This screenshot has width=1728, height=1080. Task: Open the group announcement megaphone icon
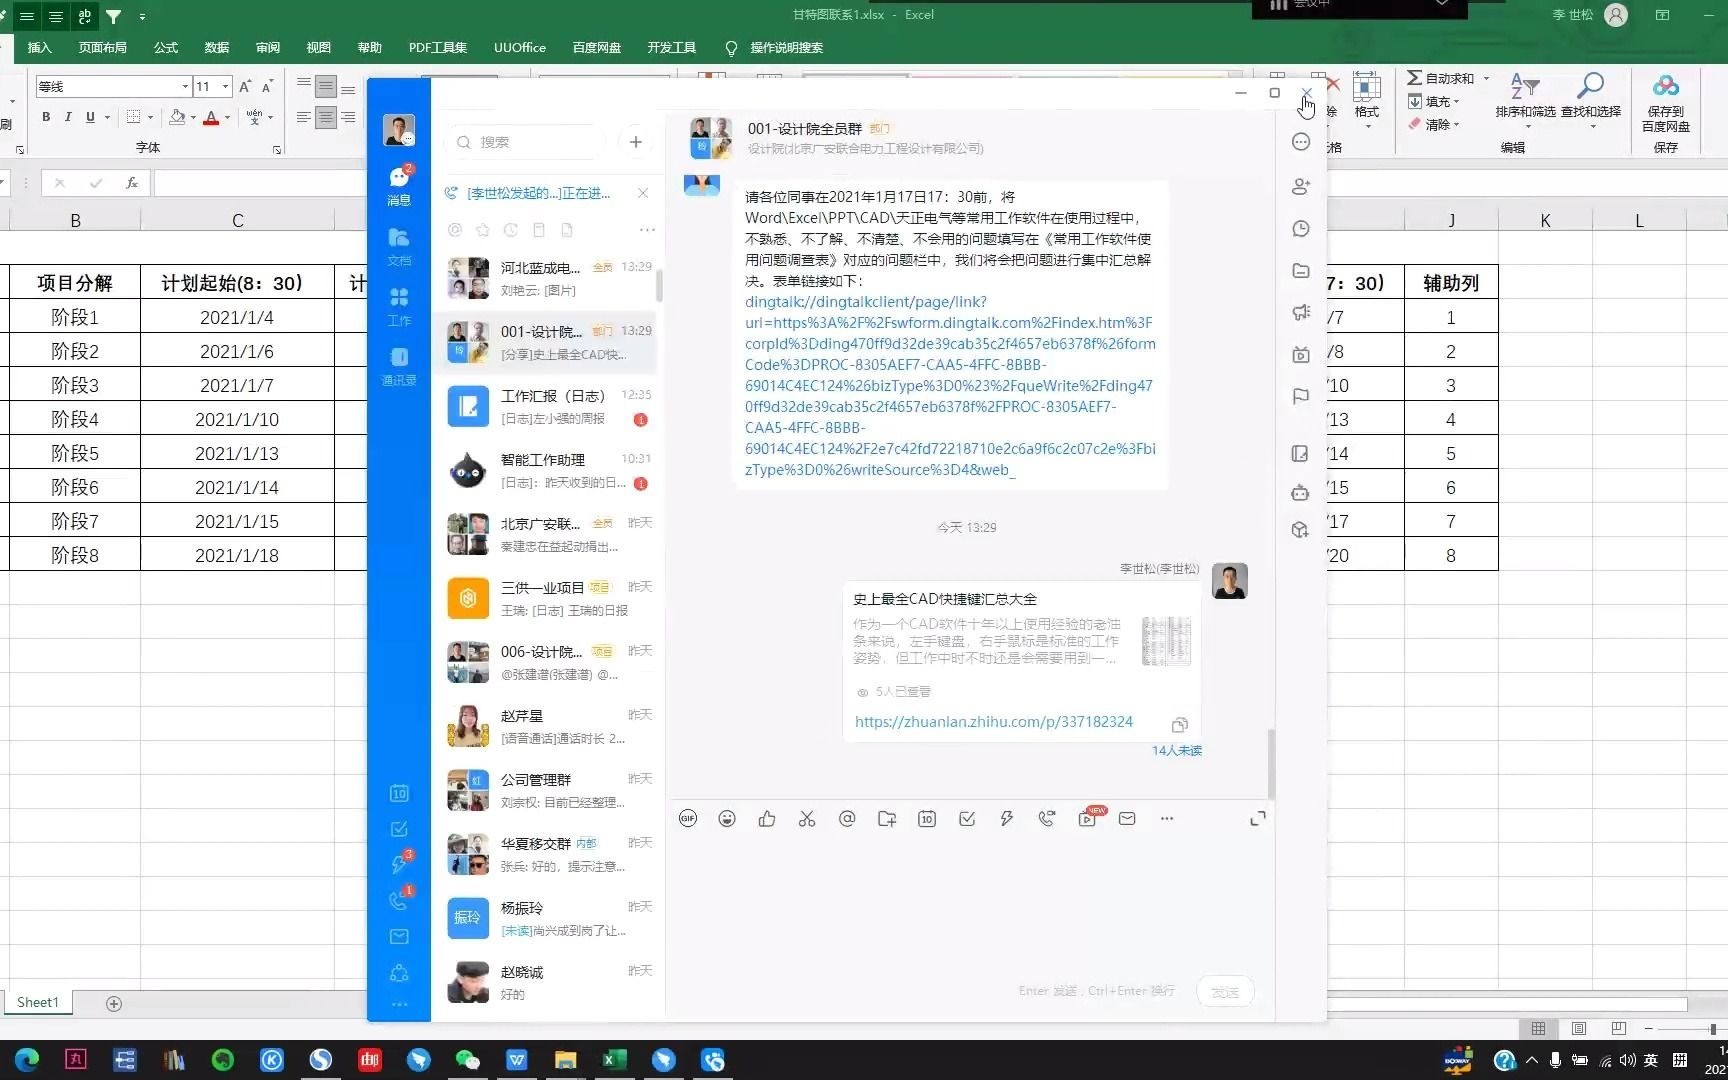point(1301,313)
